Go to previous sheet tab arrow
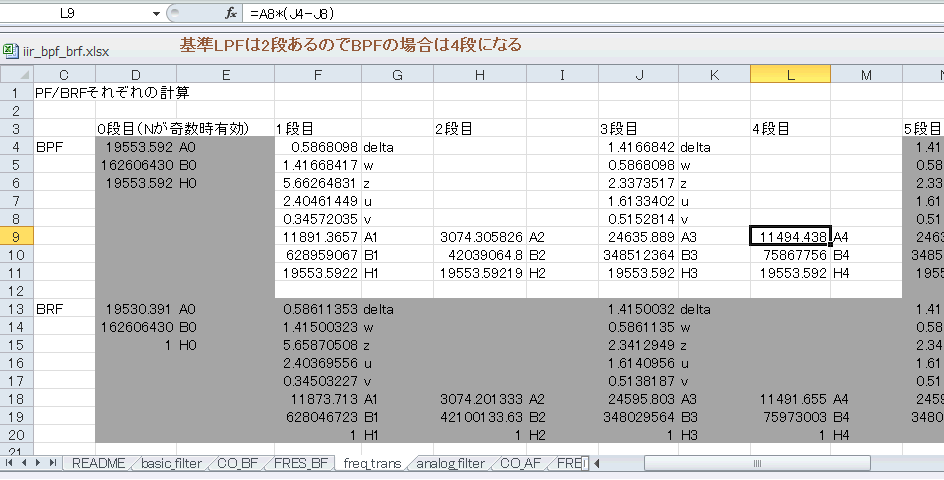Screen dimensions: 944x480 click(x=24, y=463)
